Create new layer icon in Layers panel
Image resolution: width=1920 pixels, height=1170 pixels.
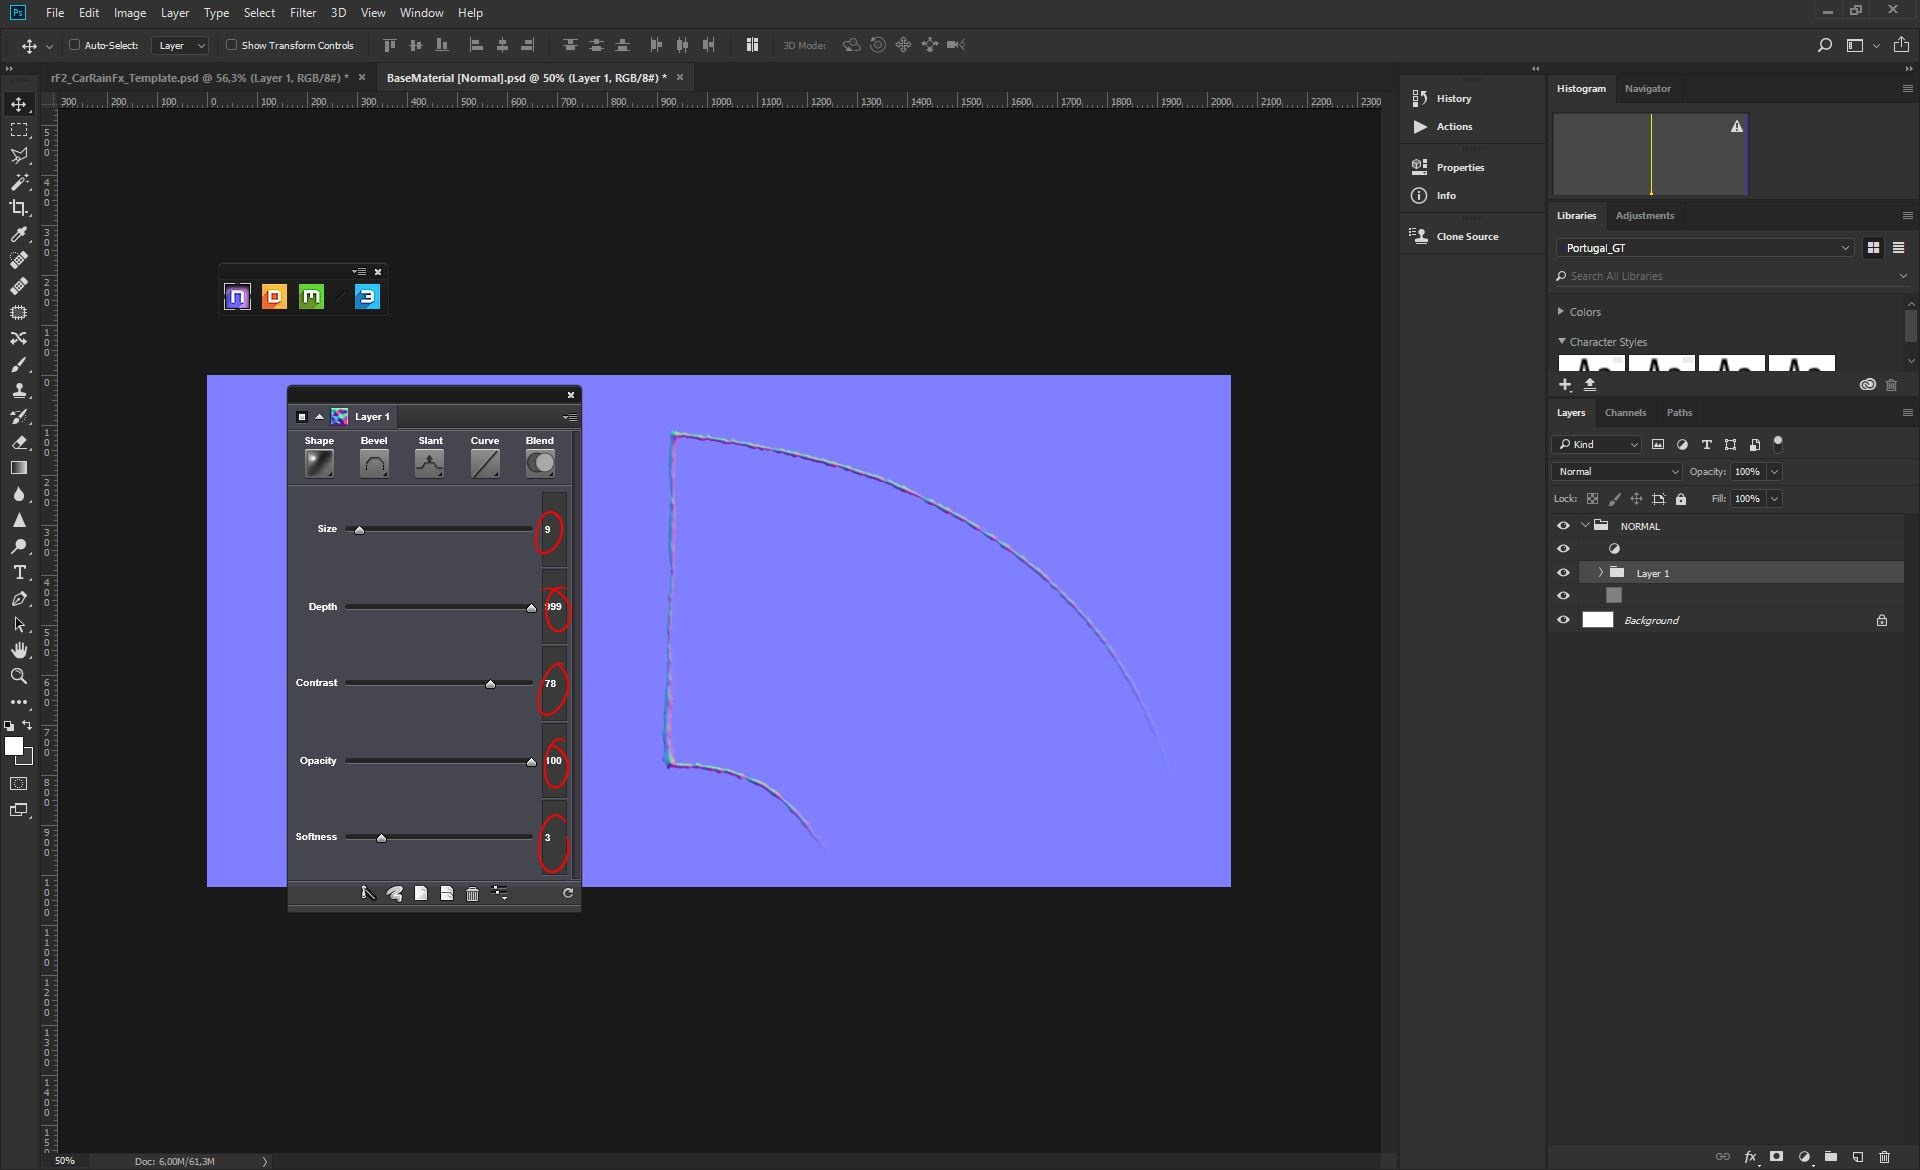[x=1858, y=1157]
